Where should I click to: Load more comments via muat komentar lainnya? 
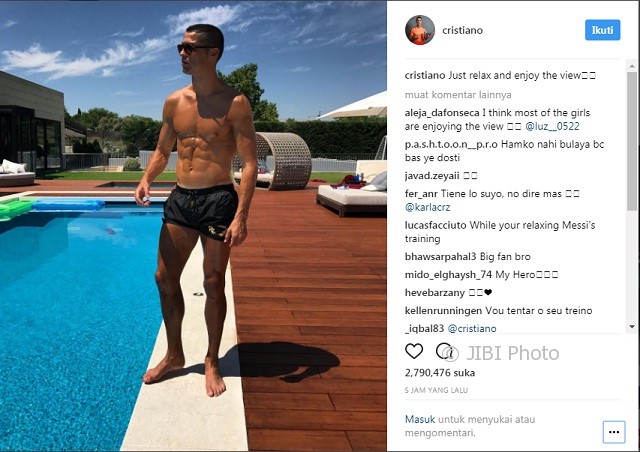[x=458, y=95]
